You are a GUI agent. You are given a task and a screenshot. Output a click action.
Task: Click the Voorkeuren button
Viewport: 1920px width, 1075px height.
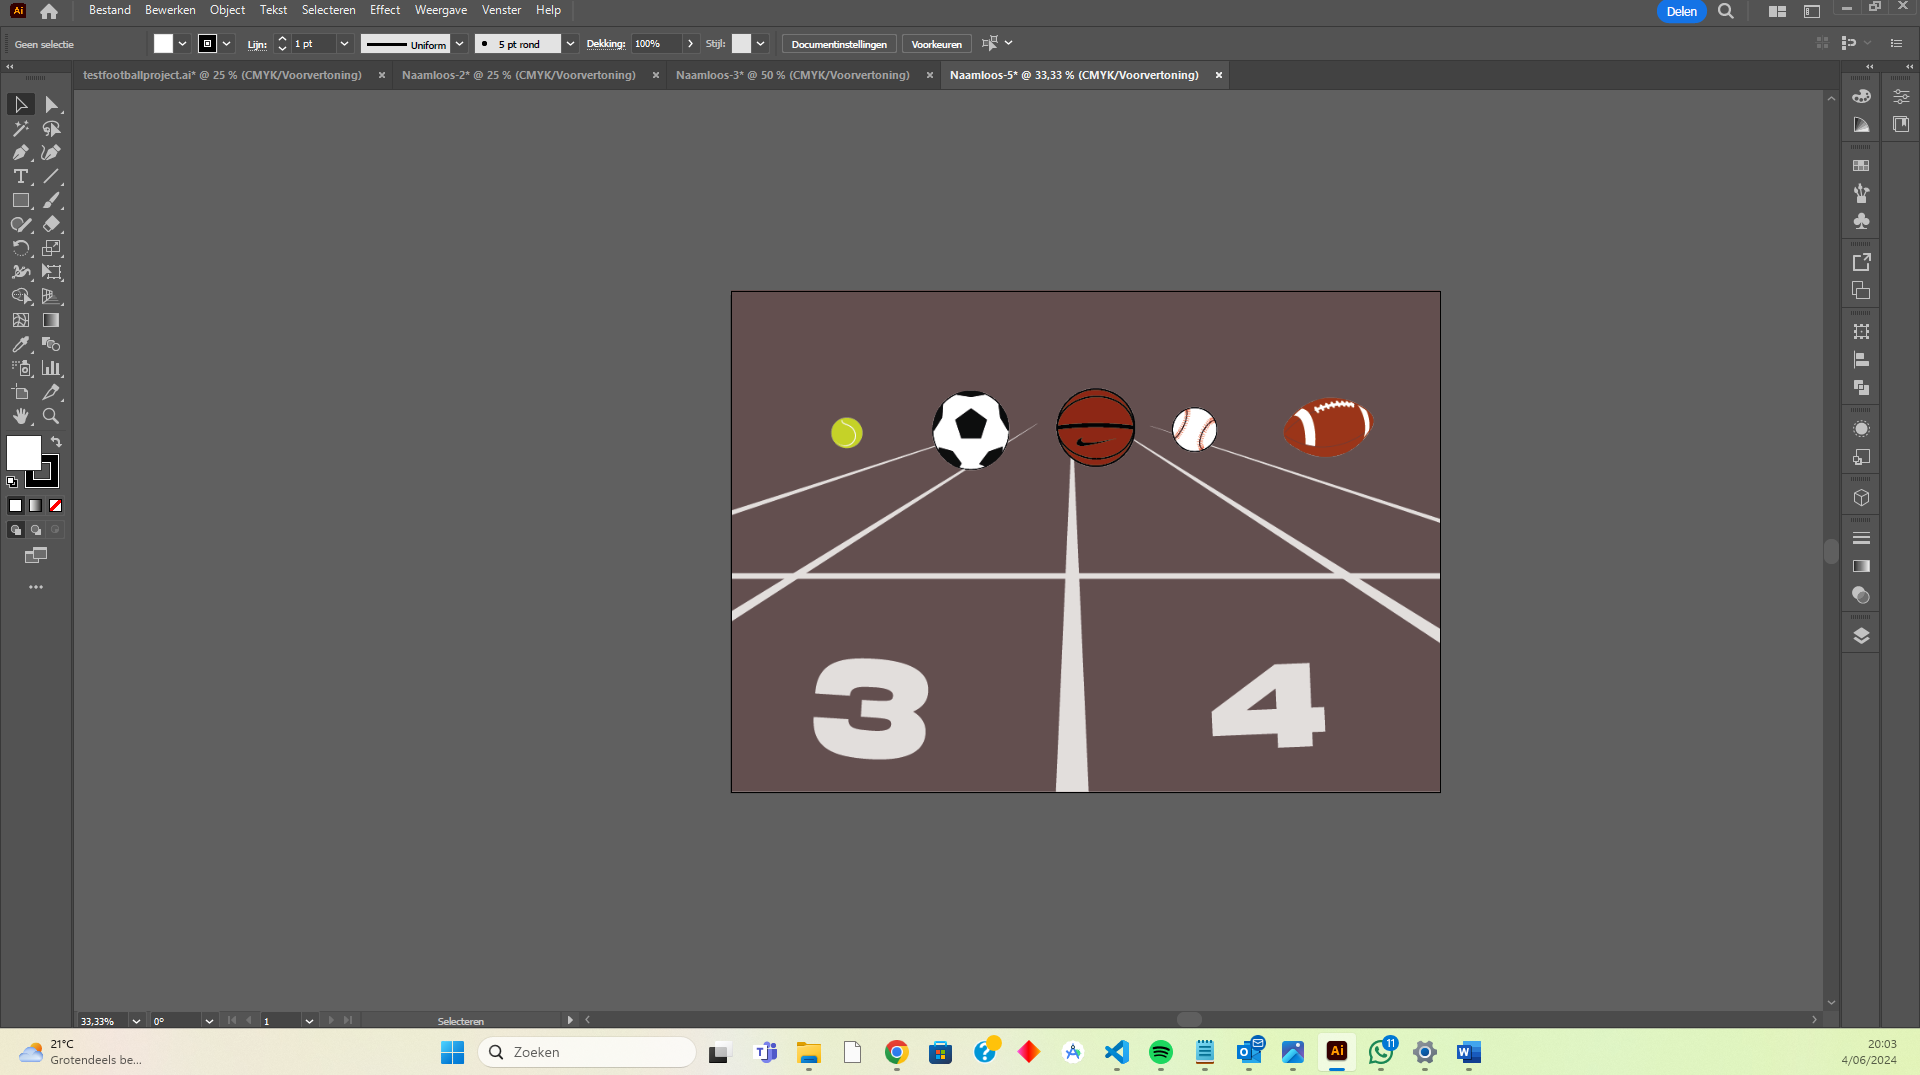coord(937,44)
